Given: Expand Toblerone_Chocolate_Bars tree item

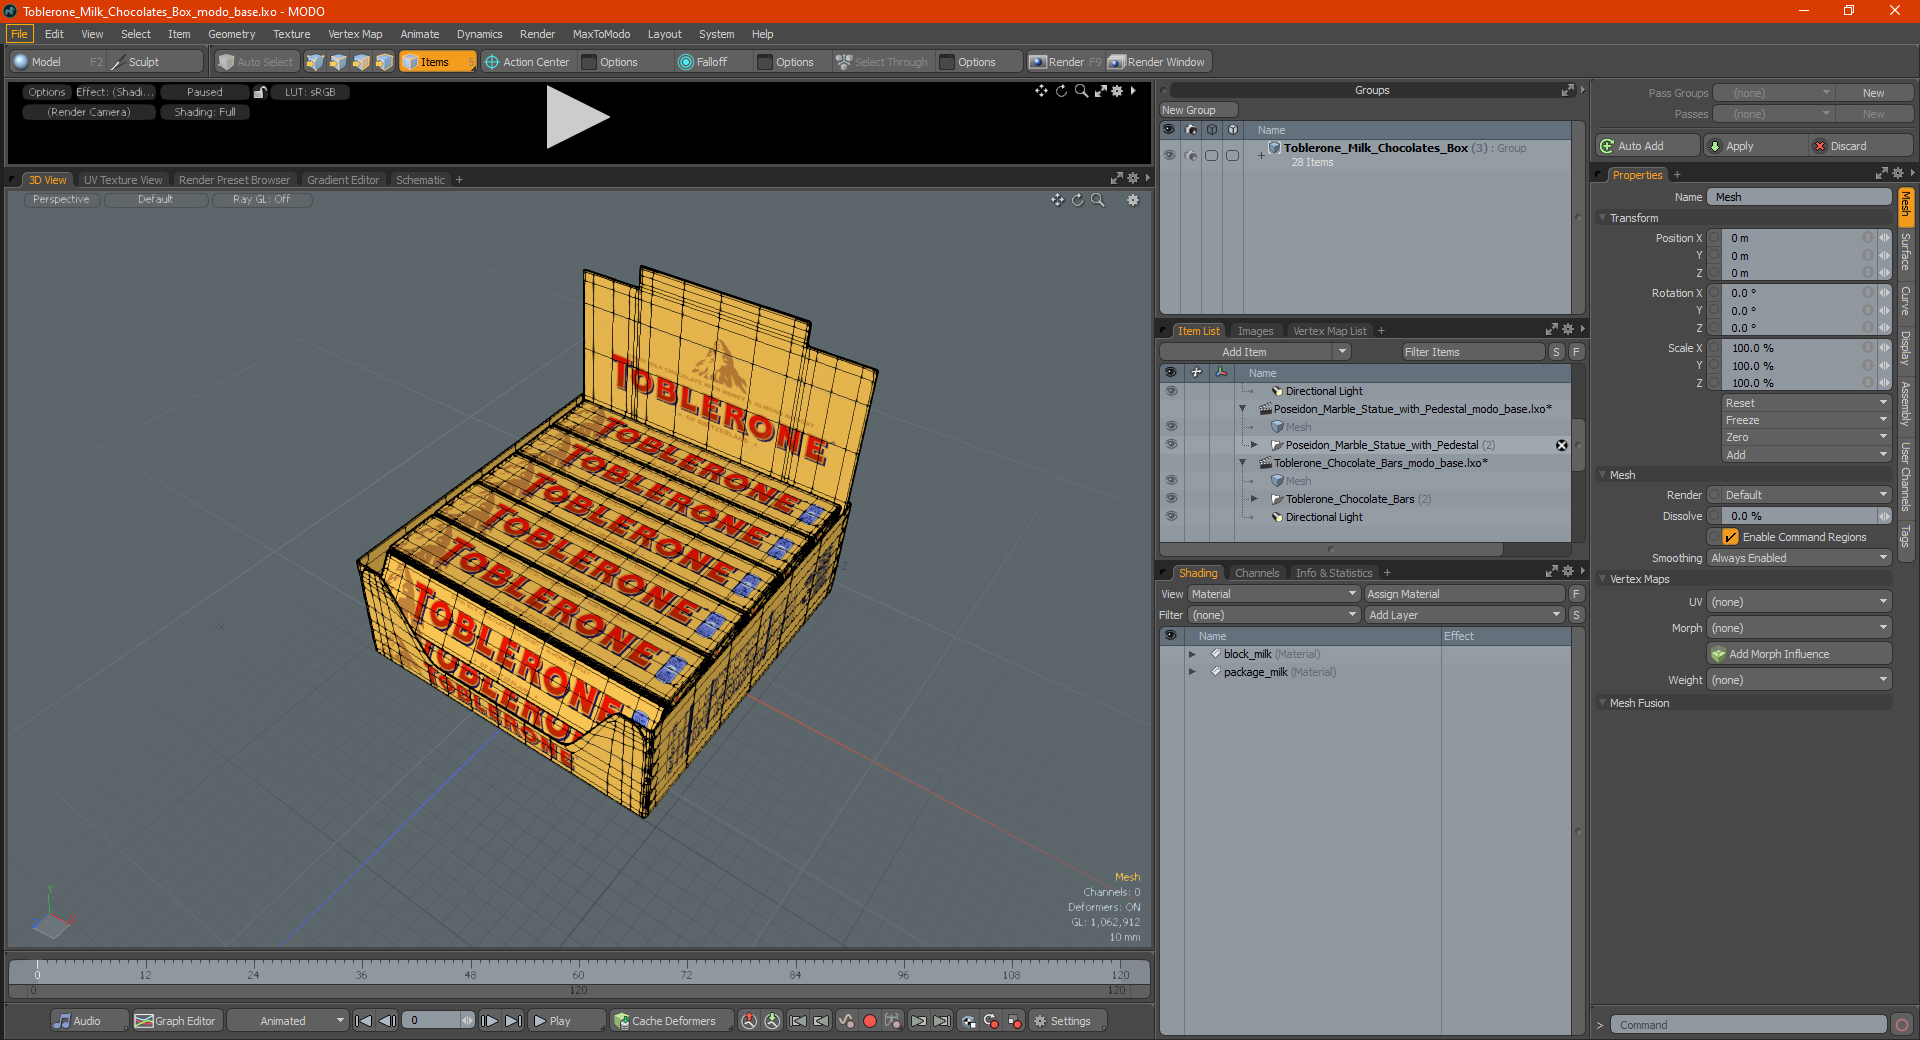Looking at the screenshot, I should 1254,499.
